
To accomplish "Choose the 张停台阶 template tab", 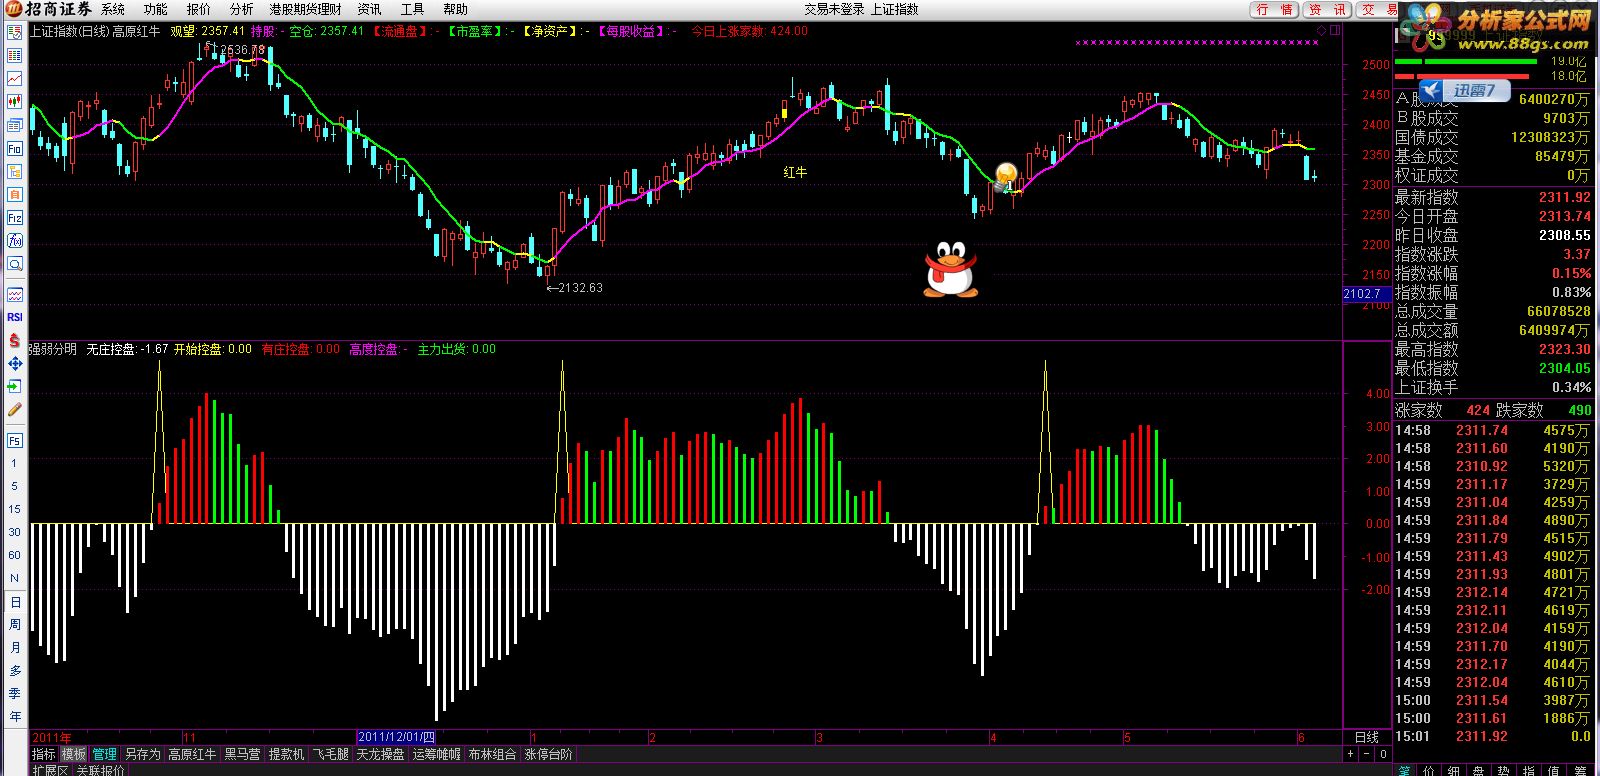I will point(549,754).
